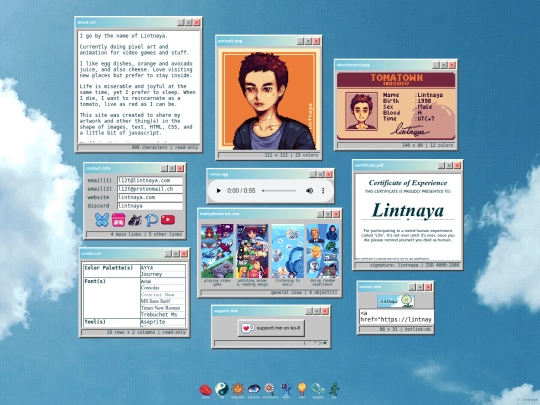
Task: Open the 'playing video game' thumbnail
Action: click(217, 251)
